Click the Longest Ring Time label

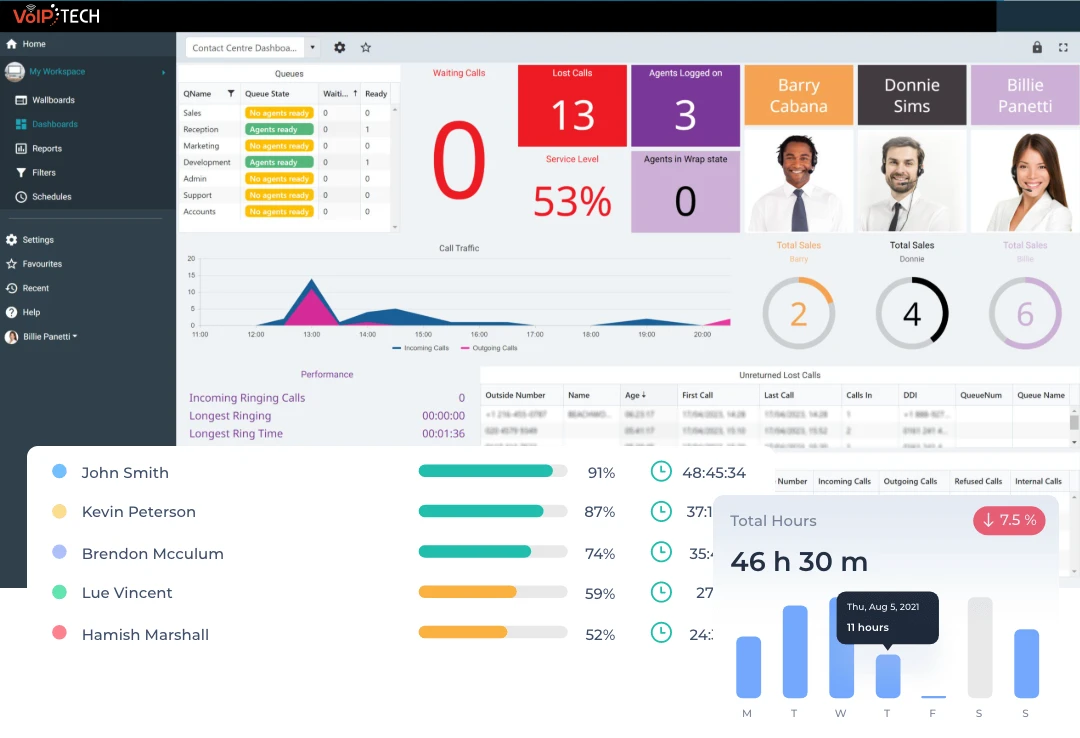(236, 433)
